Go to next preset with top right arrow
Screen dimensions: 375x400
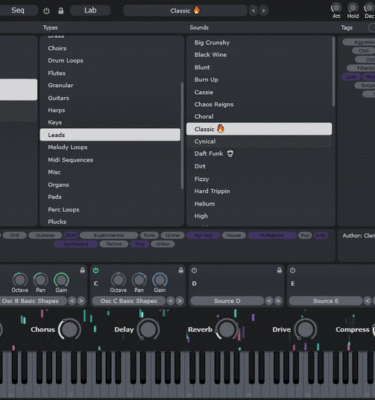(x=264, y=11)
